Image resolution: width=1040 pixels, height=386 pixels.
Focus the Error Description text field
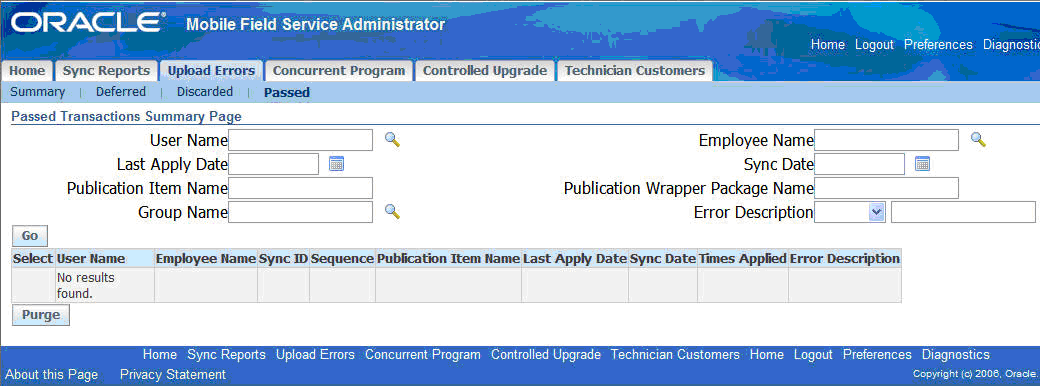tap(963, 212)
